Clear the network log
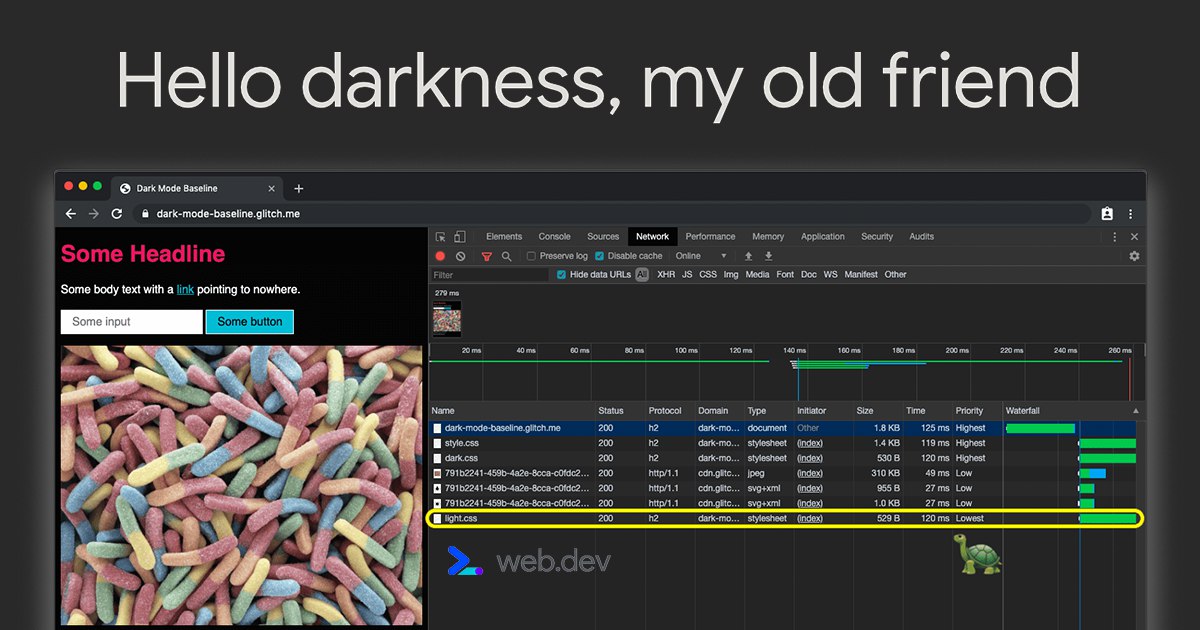The image size is (1200, 630). (x=460, y=256)
